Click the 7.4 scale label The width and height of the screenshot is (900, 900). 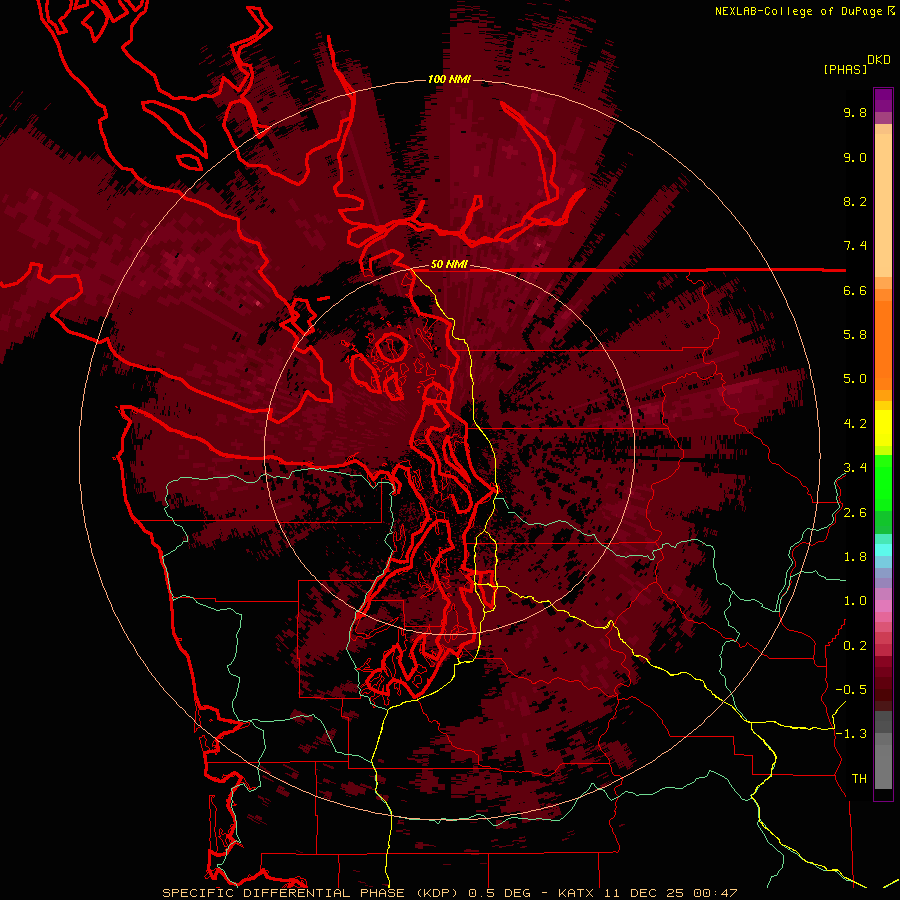coord(855,246)
